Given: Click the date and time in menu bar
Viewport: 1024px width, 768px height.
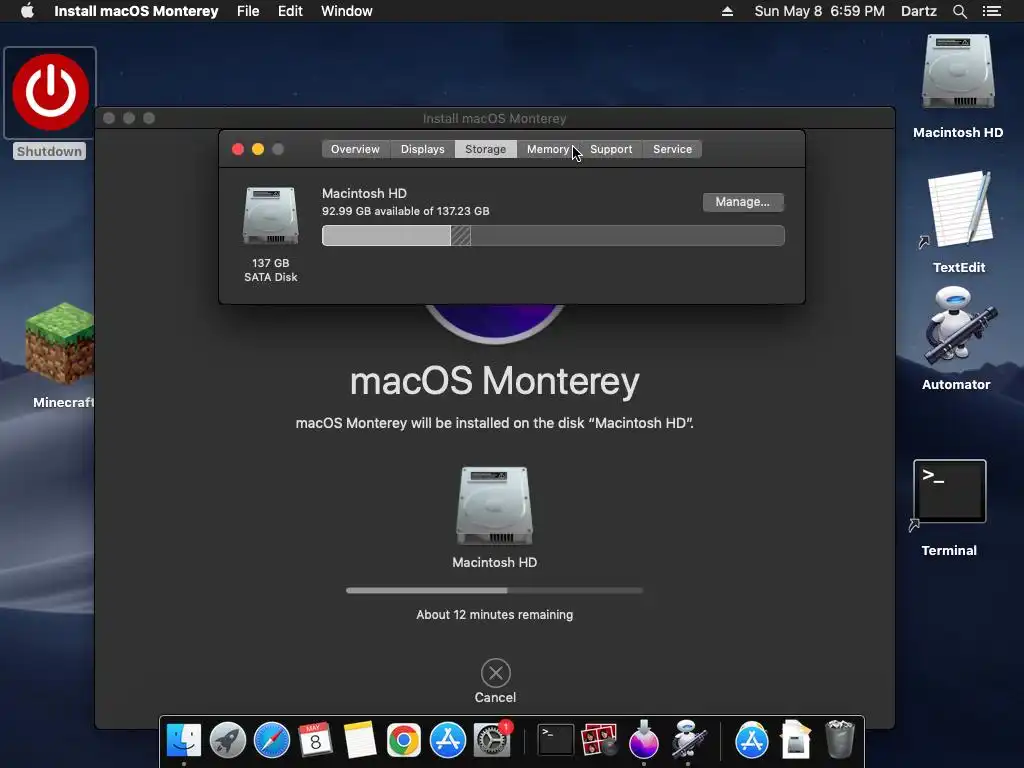Looking at the screenshot, I should click(820, 11).
